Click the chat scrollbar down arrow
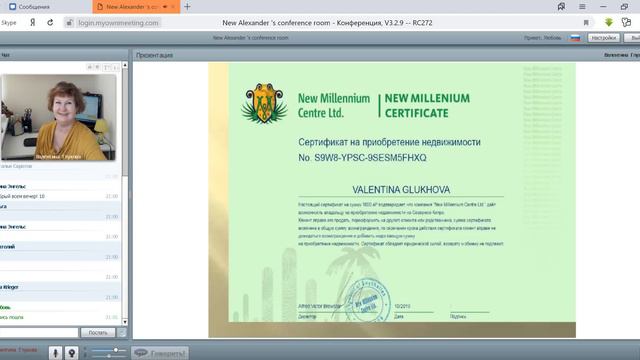 coord(125,322)
